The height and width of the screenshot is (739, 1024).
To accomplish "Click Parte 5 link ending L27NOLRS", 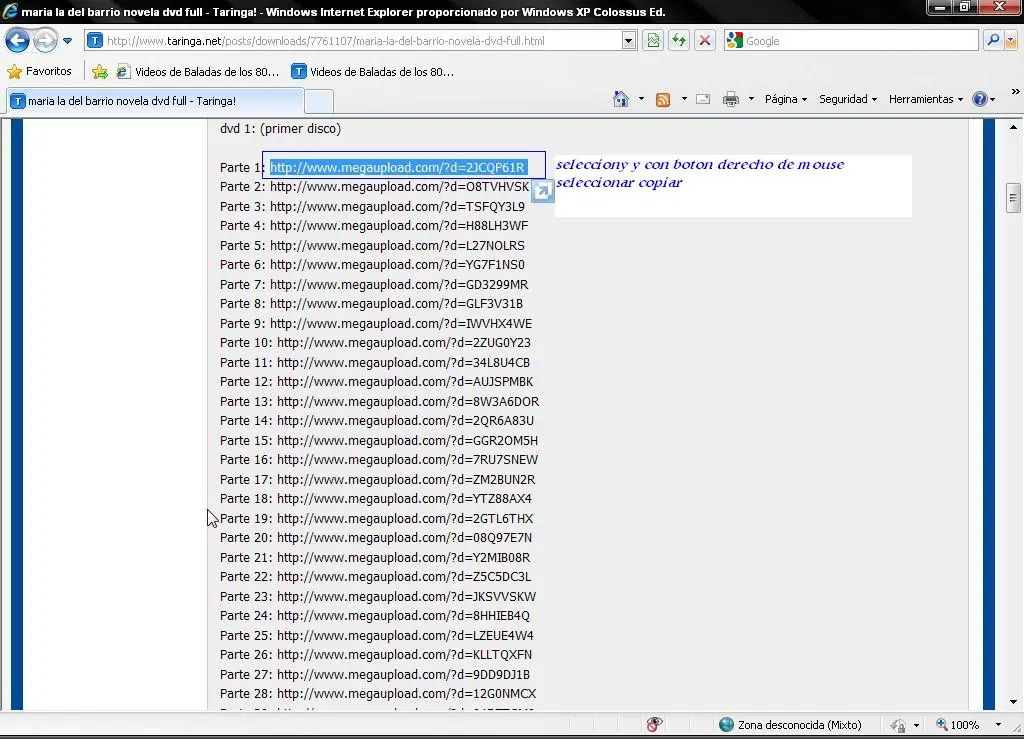I will [397, 245].
